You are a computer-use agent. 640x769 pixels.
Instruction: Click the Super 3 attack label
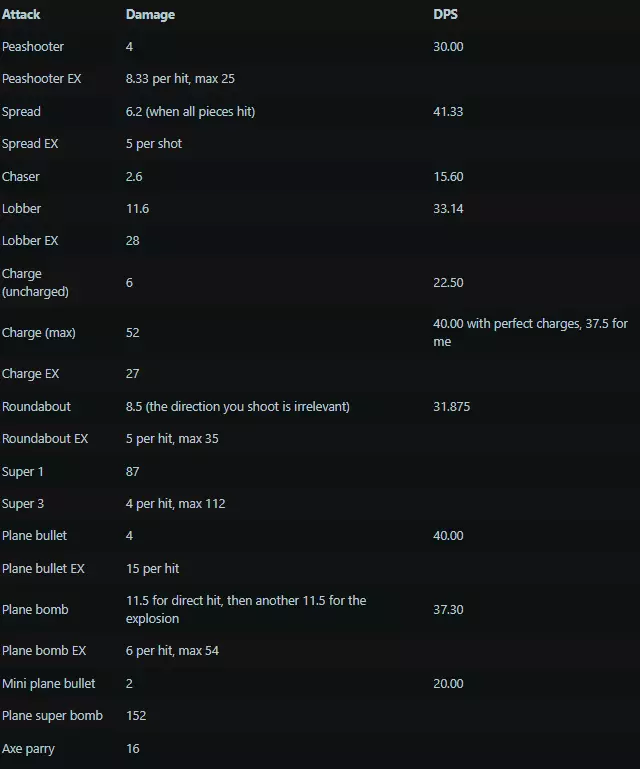tap(23, 504)
